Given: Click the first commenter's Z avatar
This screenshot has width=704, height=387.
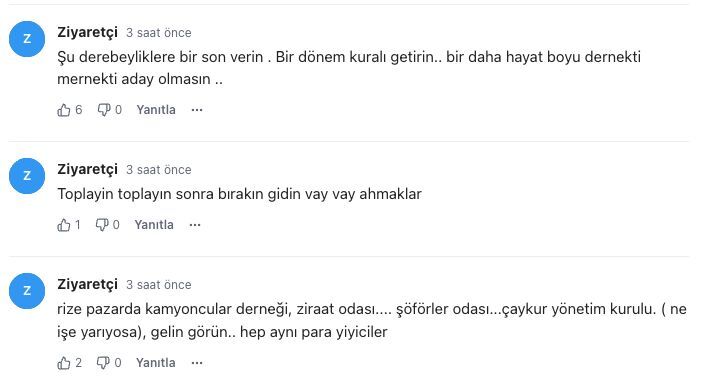Looking at the screenshot, I should point(27,39).
